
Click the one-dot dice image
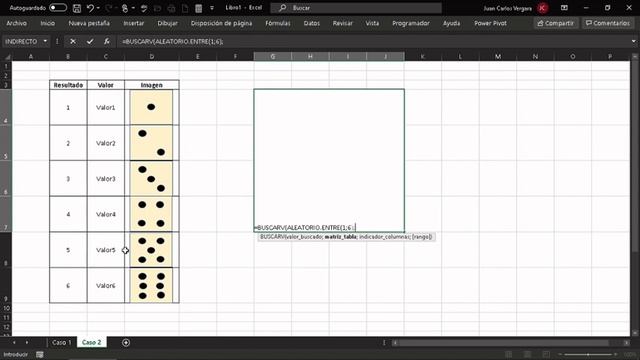(x=151, y=107)
